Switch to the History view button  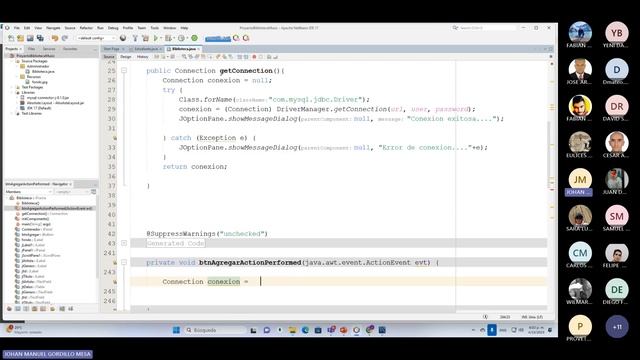click(x=142, y=57)
